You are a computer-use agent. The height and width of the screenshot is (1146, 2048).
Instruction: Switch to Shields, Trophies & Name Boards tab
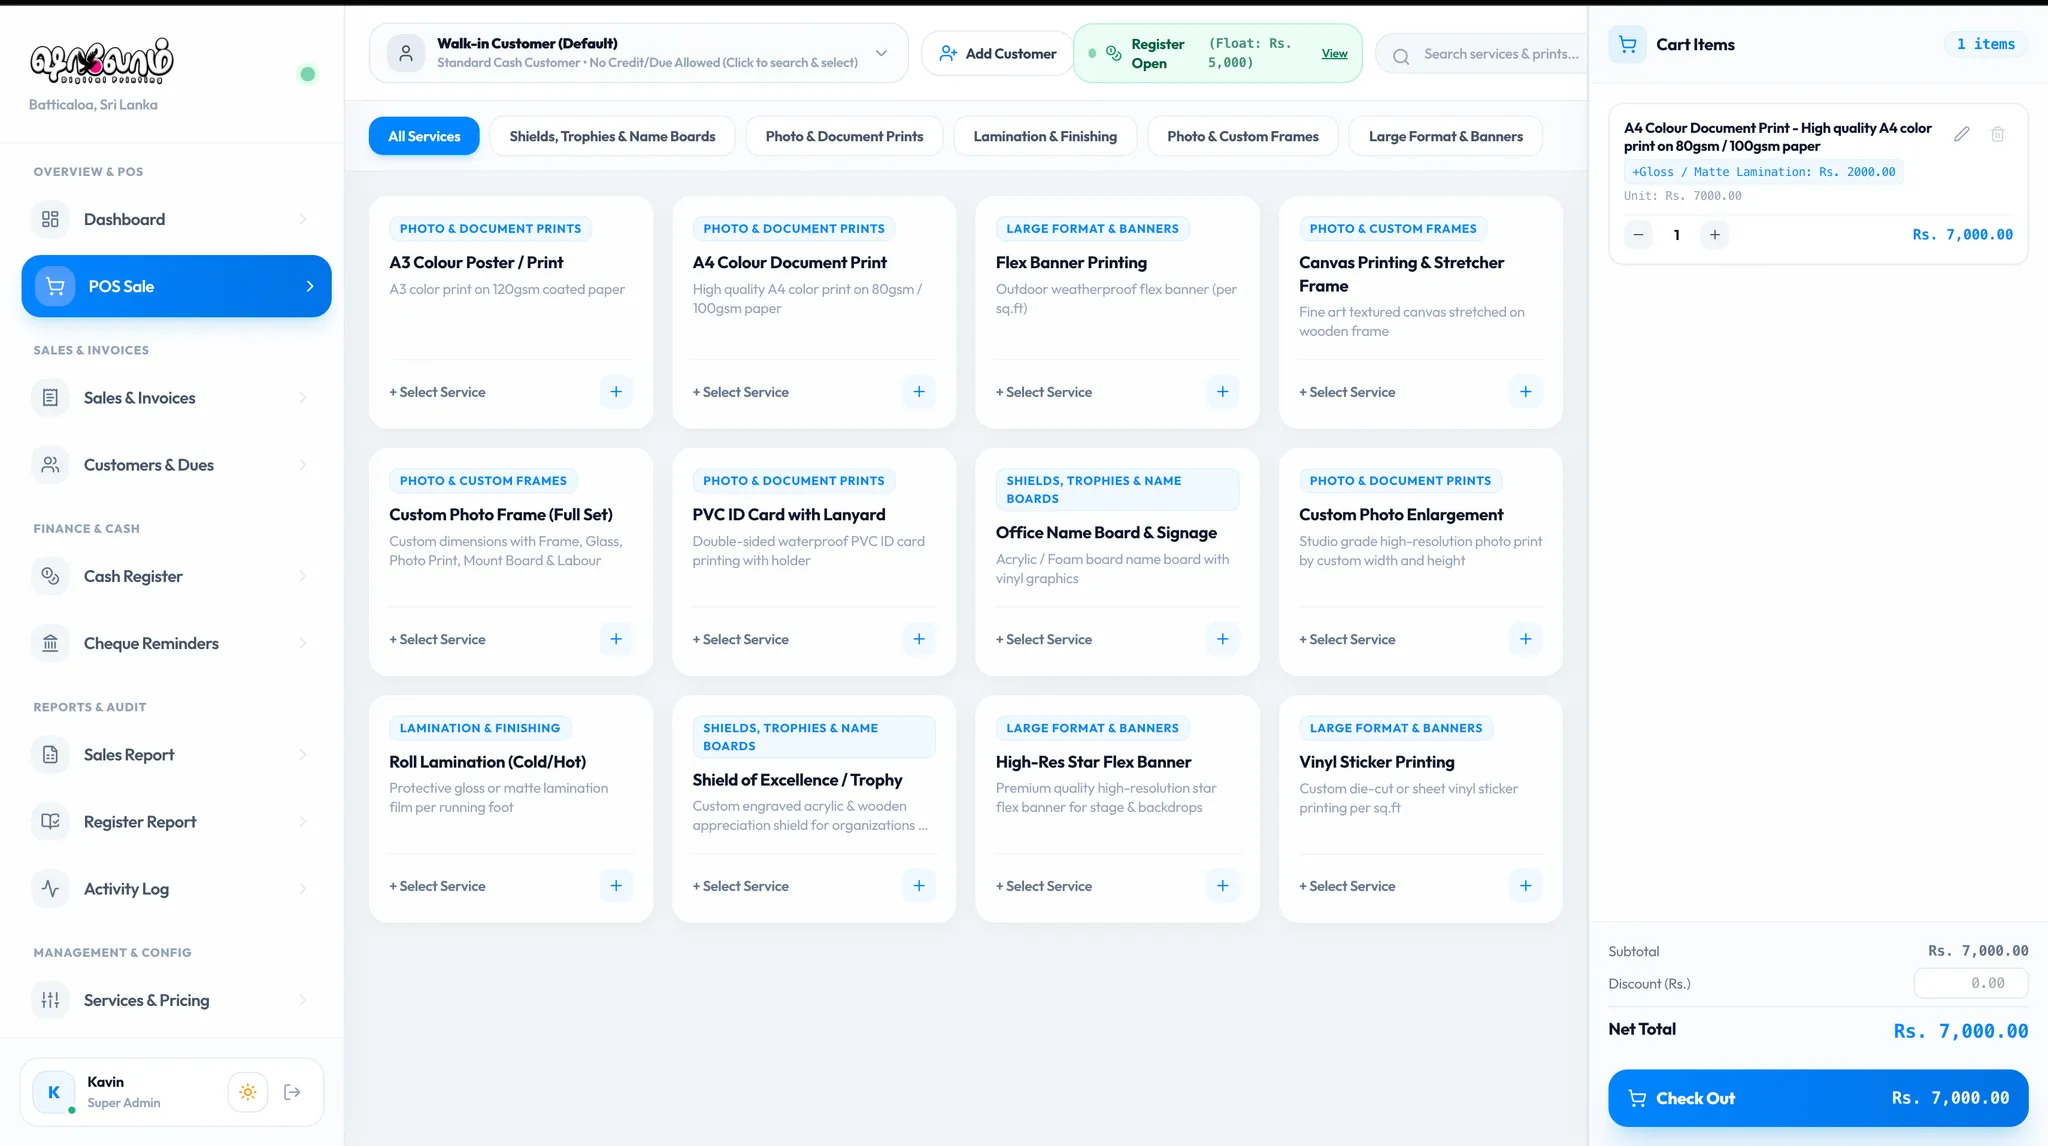click(612, 136)
